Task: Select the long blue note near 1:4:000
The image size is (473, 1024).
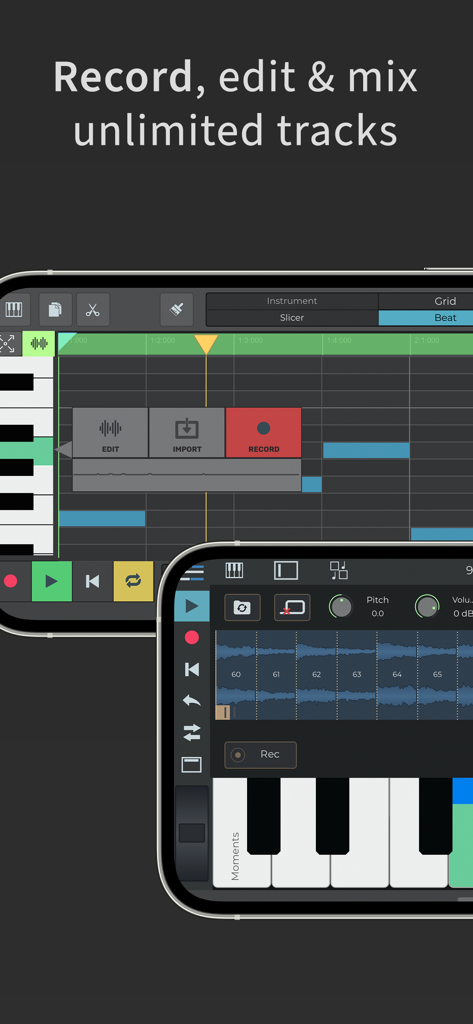Action: [367, 450]
